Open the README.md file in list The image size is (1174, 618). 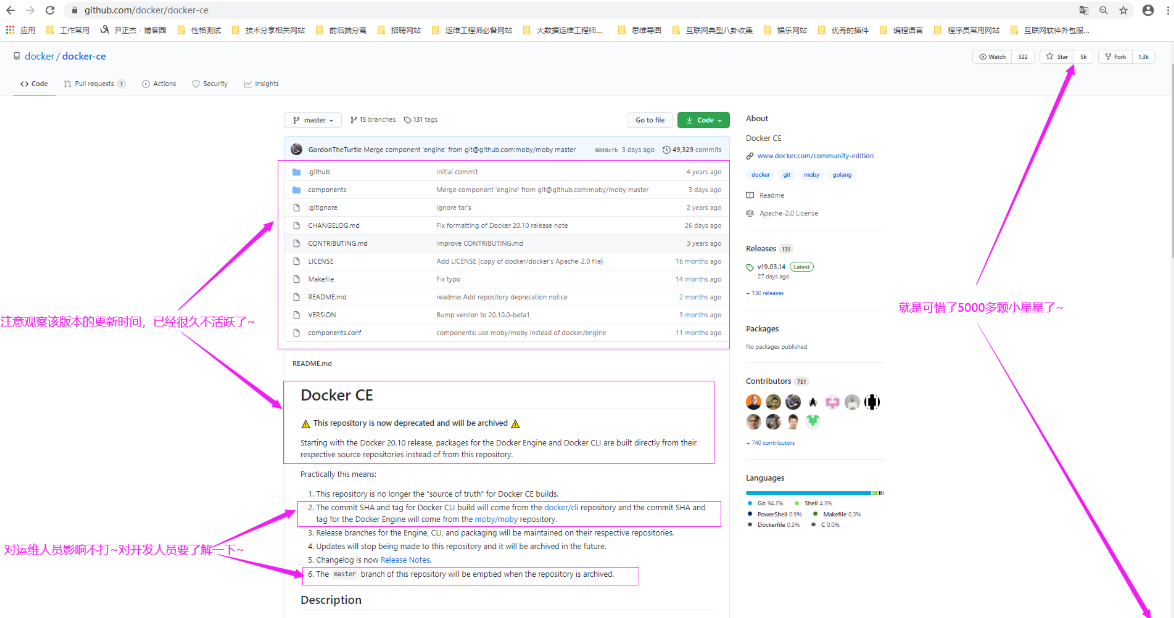327,297
